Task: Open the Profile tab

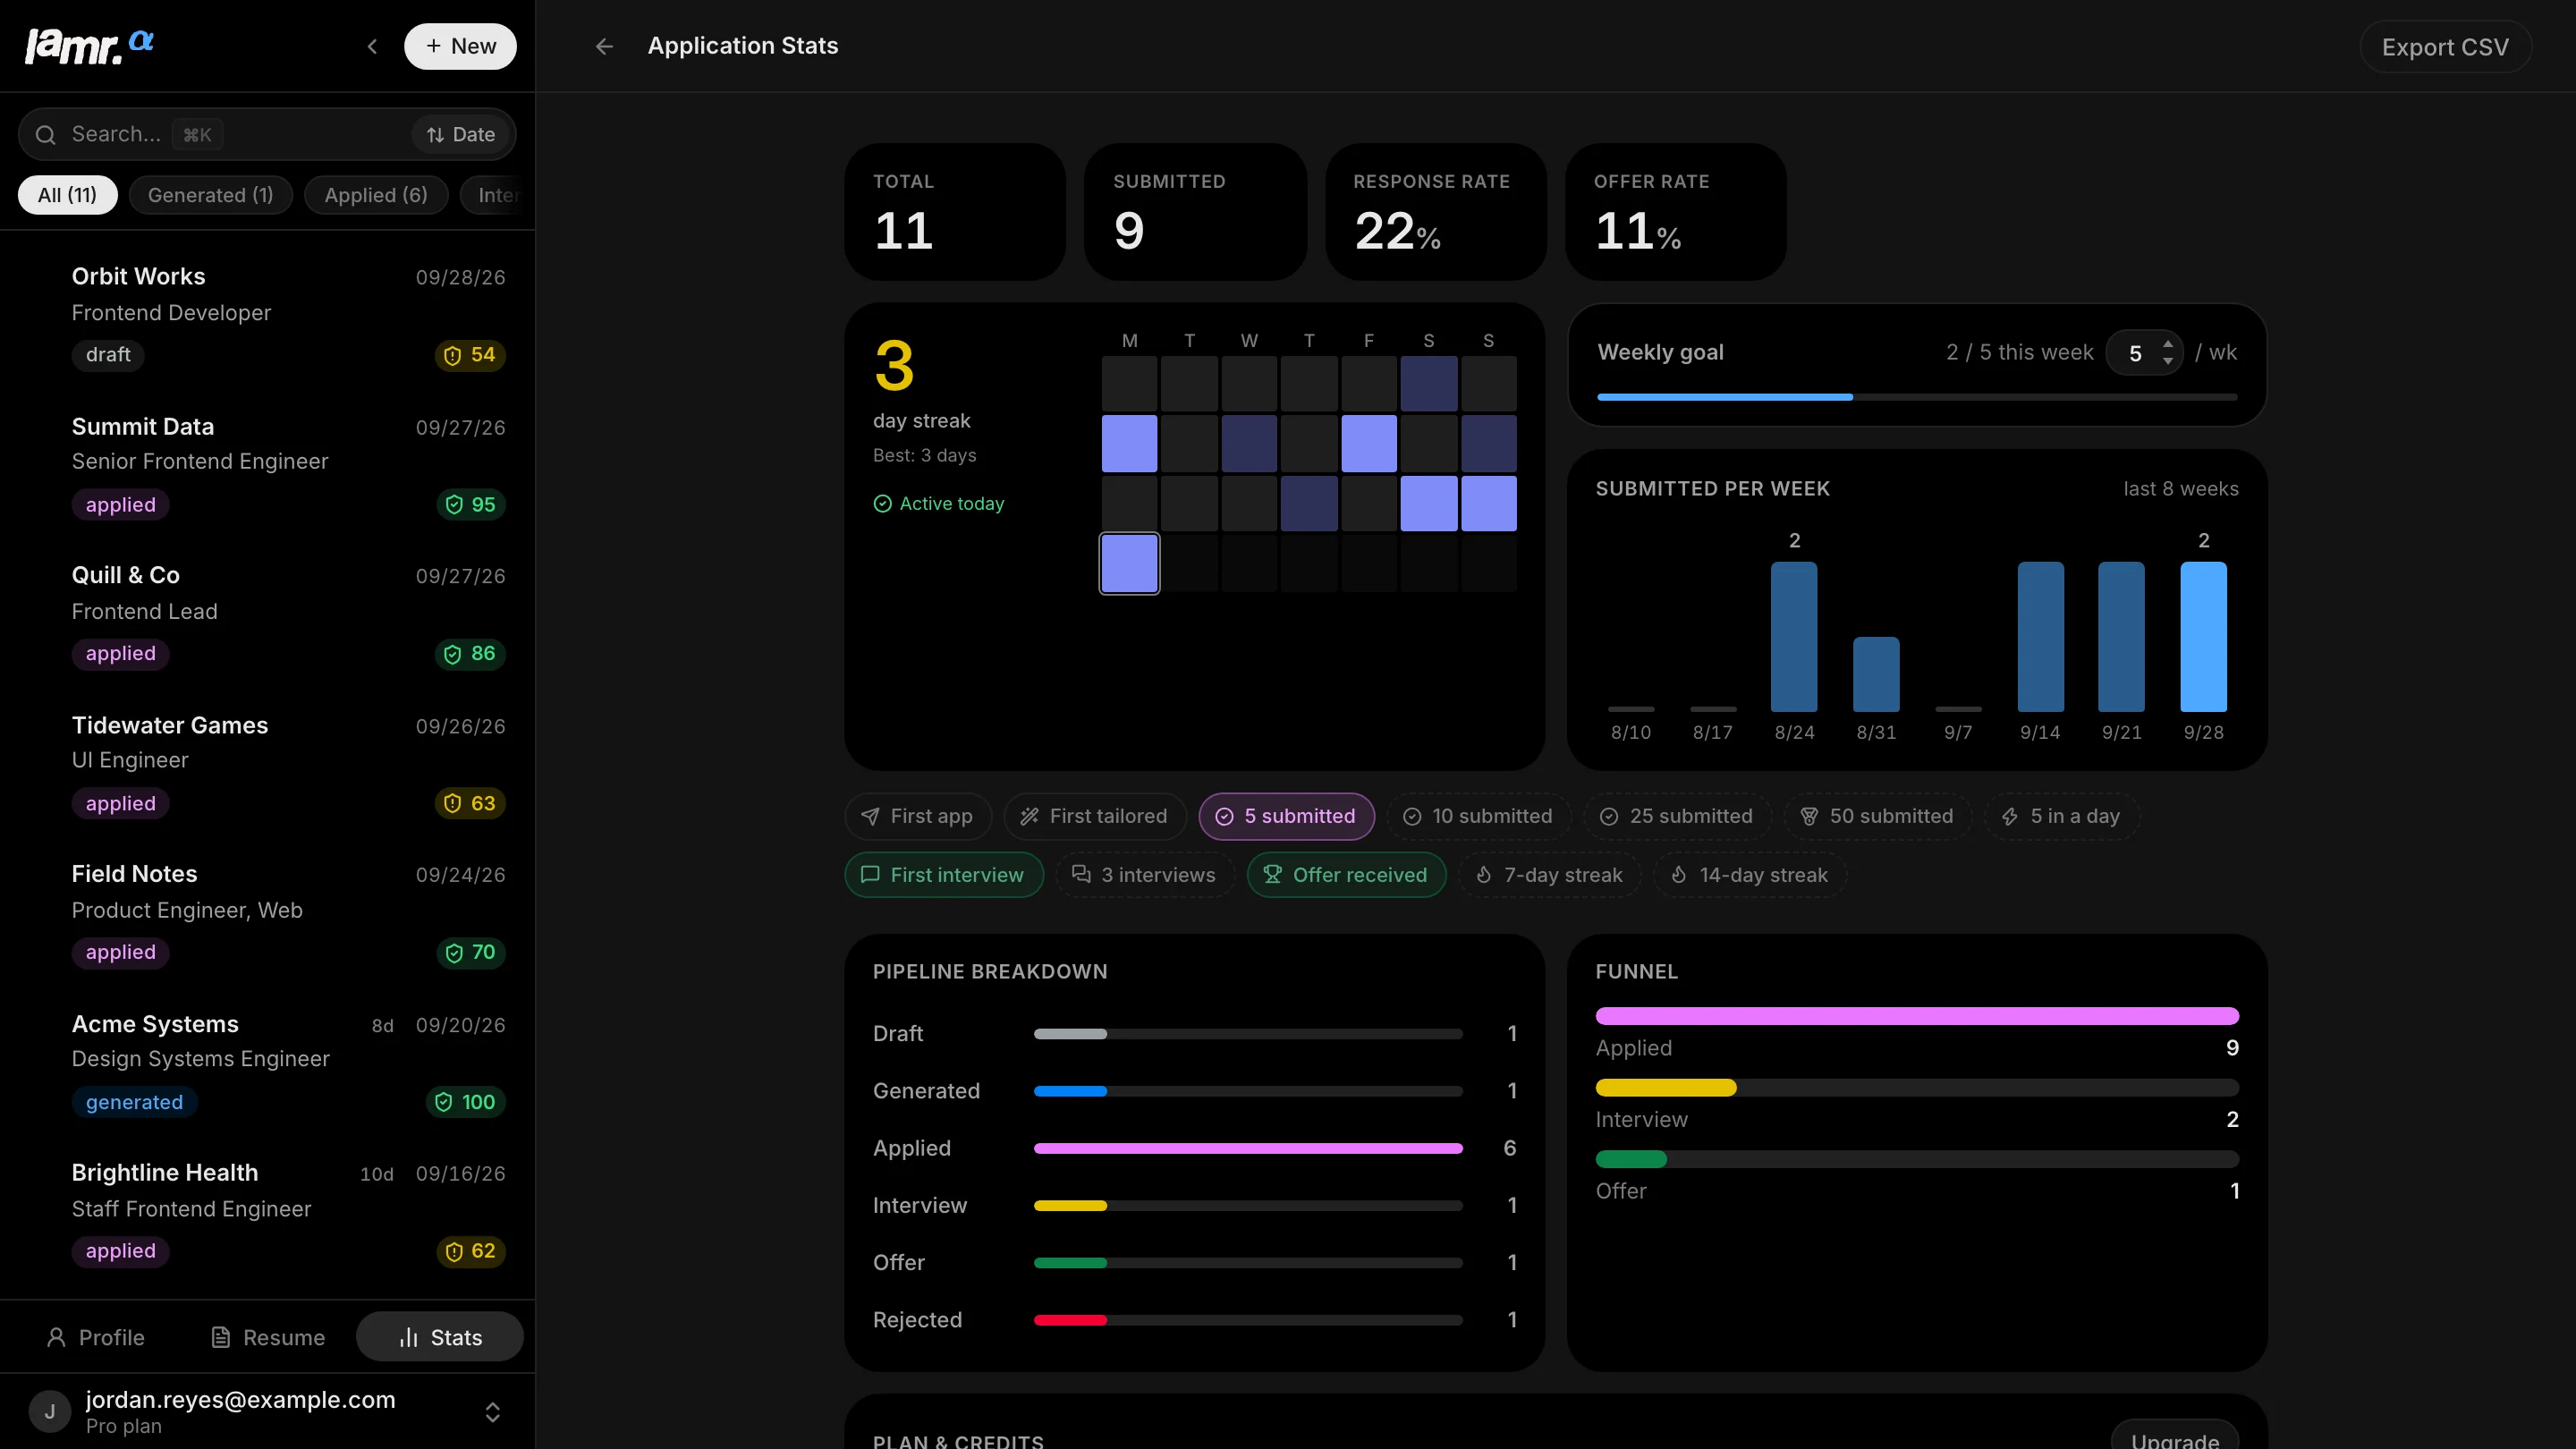Action: 96,1337
